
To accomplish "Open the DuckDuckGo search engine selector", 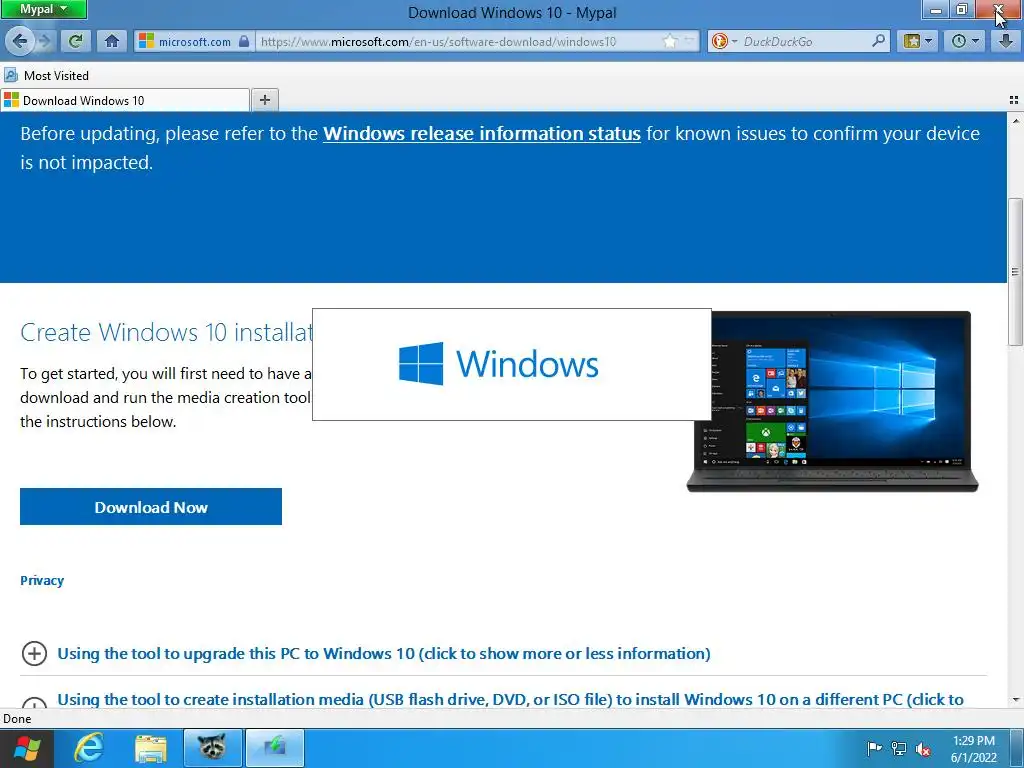I will point(724,41).
